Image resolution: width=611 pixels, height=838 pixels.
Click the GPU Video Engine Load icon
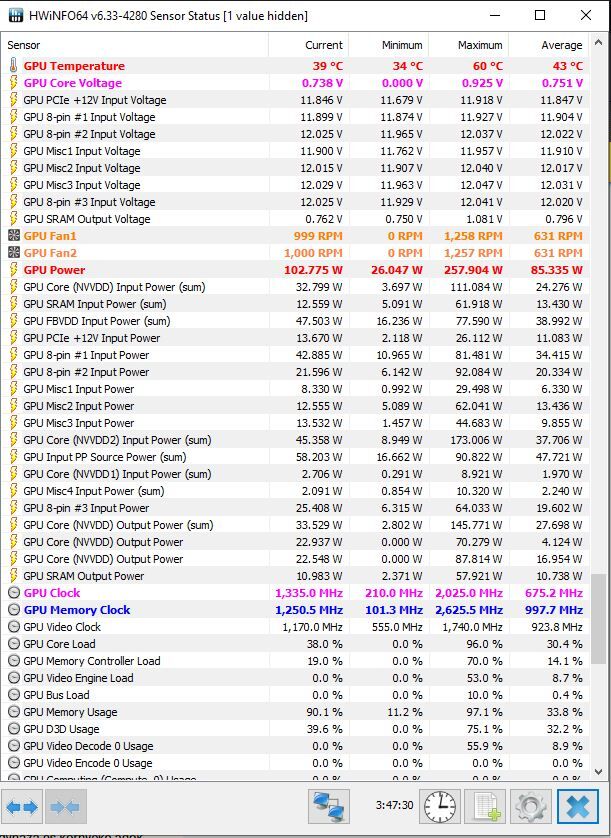(x=14, y=678)
